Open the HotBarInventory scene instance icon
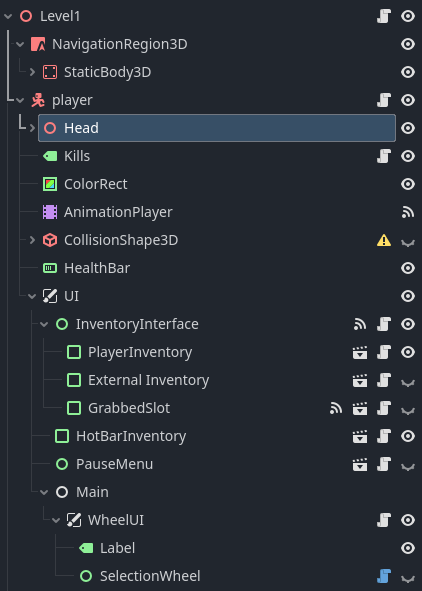 pyautogui.click(x=360, y=436)
